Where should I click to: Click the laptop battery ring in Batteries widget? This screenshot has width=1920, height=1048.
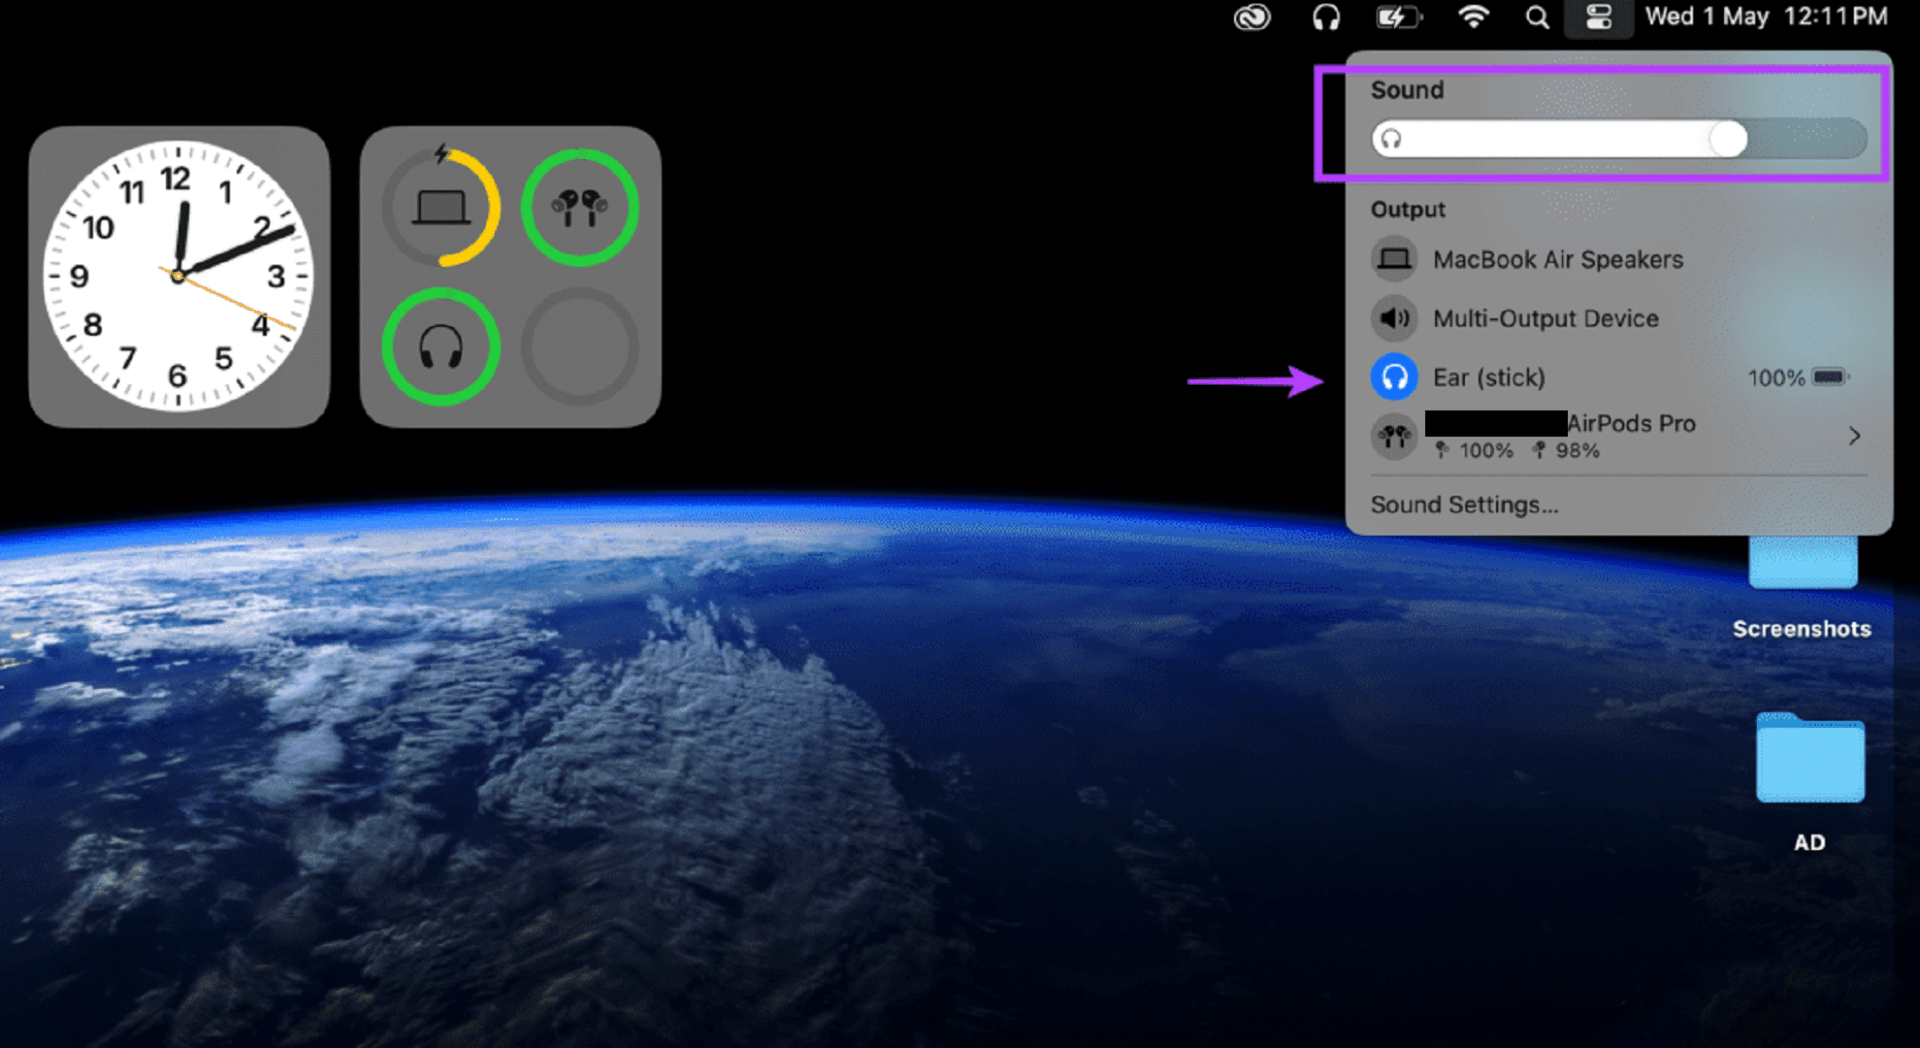[x=441, y=208]
